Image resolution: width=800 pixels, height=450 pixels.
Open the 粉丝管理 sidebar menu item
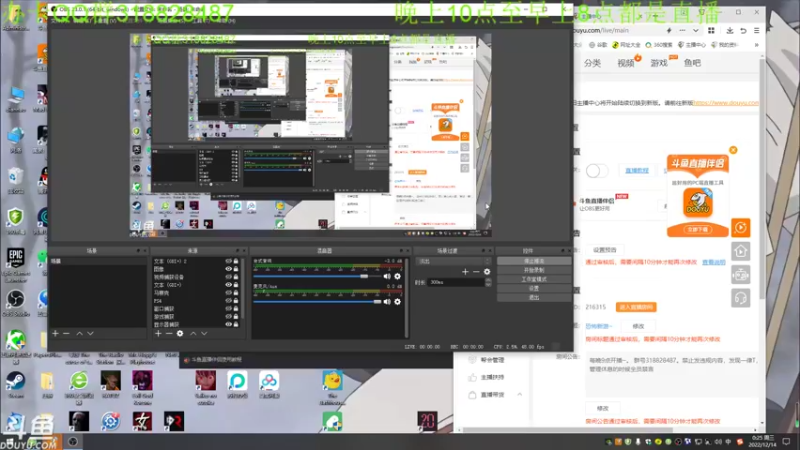492,360
